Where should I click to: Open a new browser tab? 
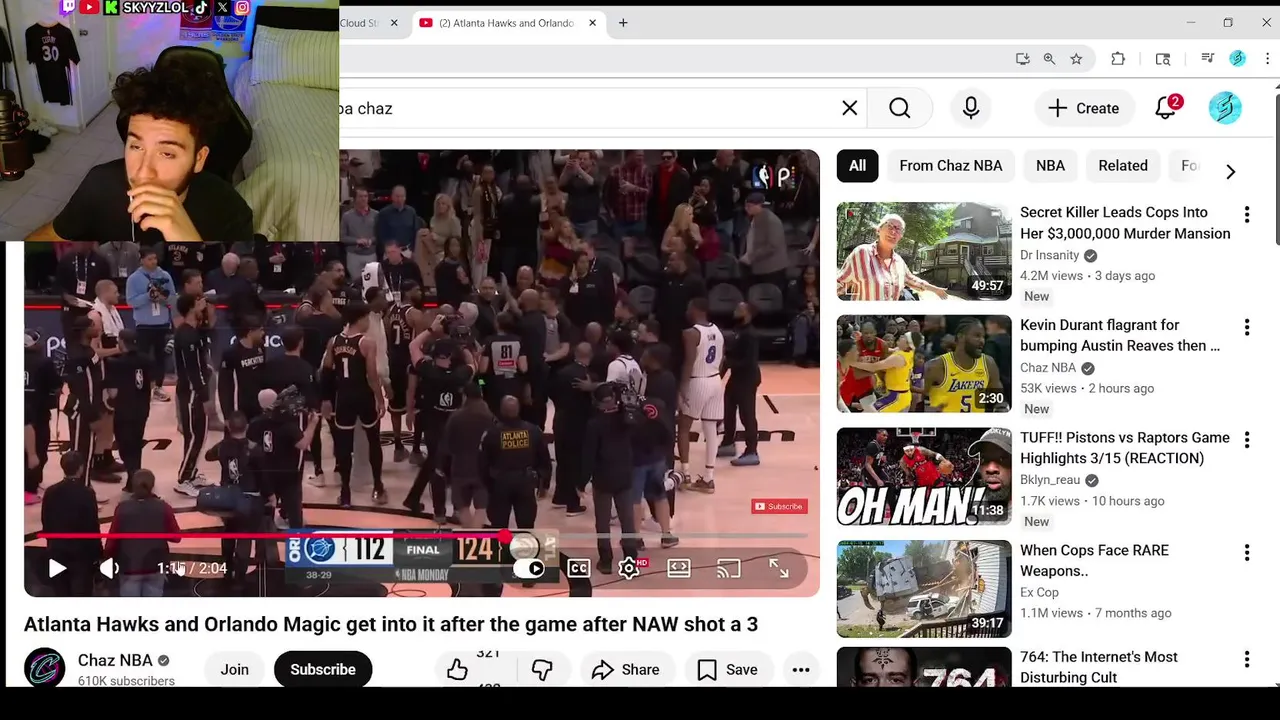[623, 23]
